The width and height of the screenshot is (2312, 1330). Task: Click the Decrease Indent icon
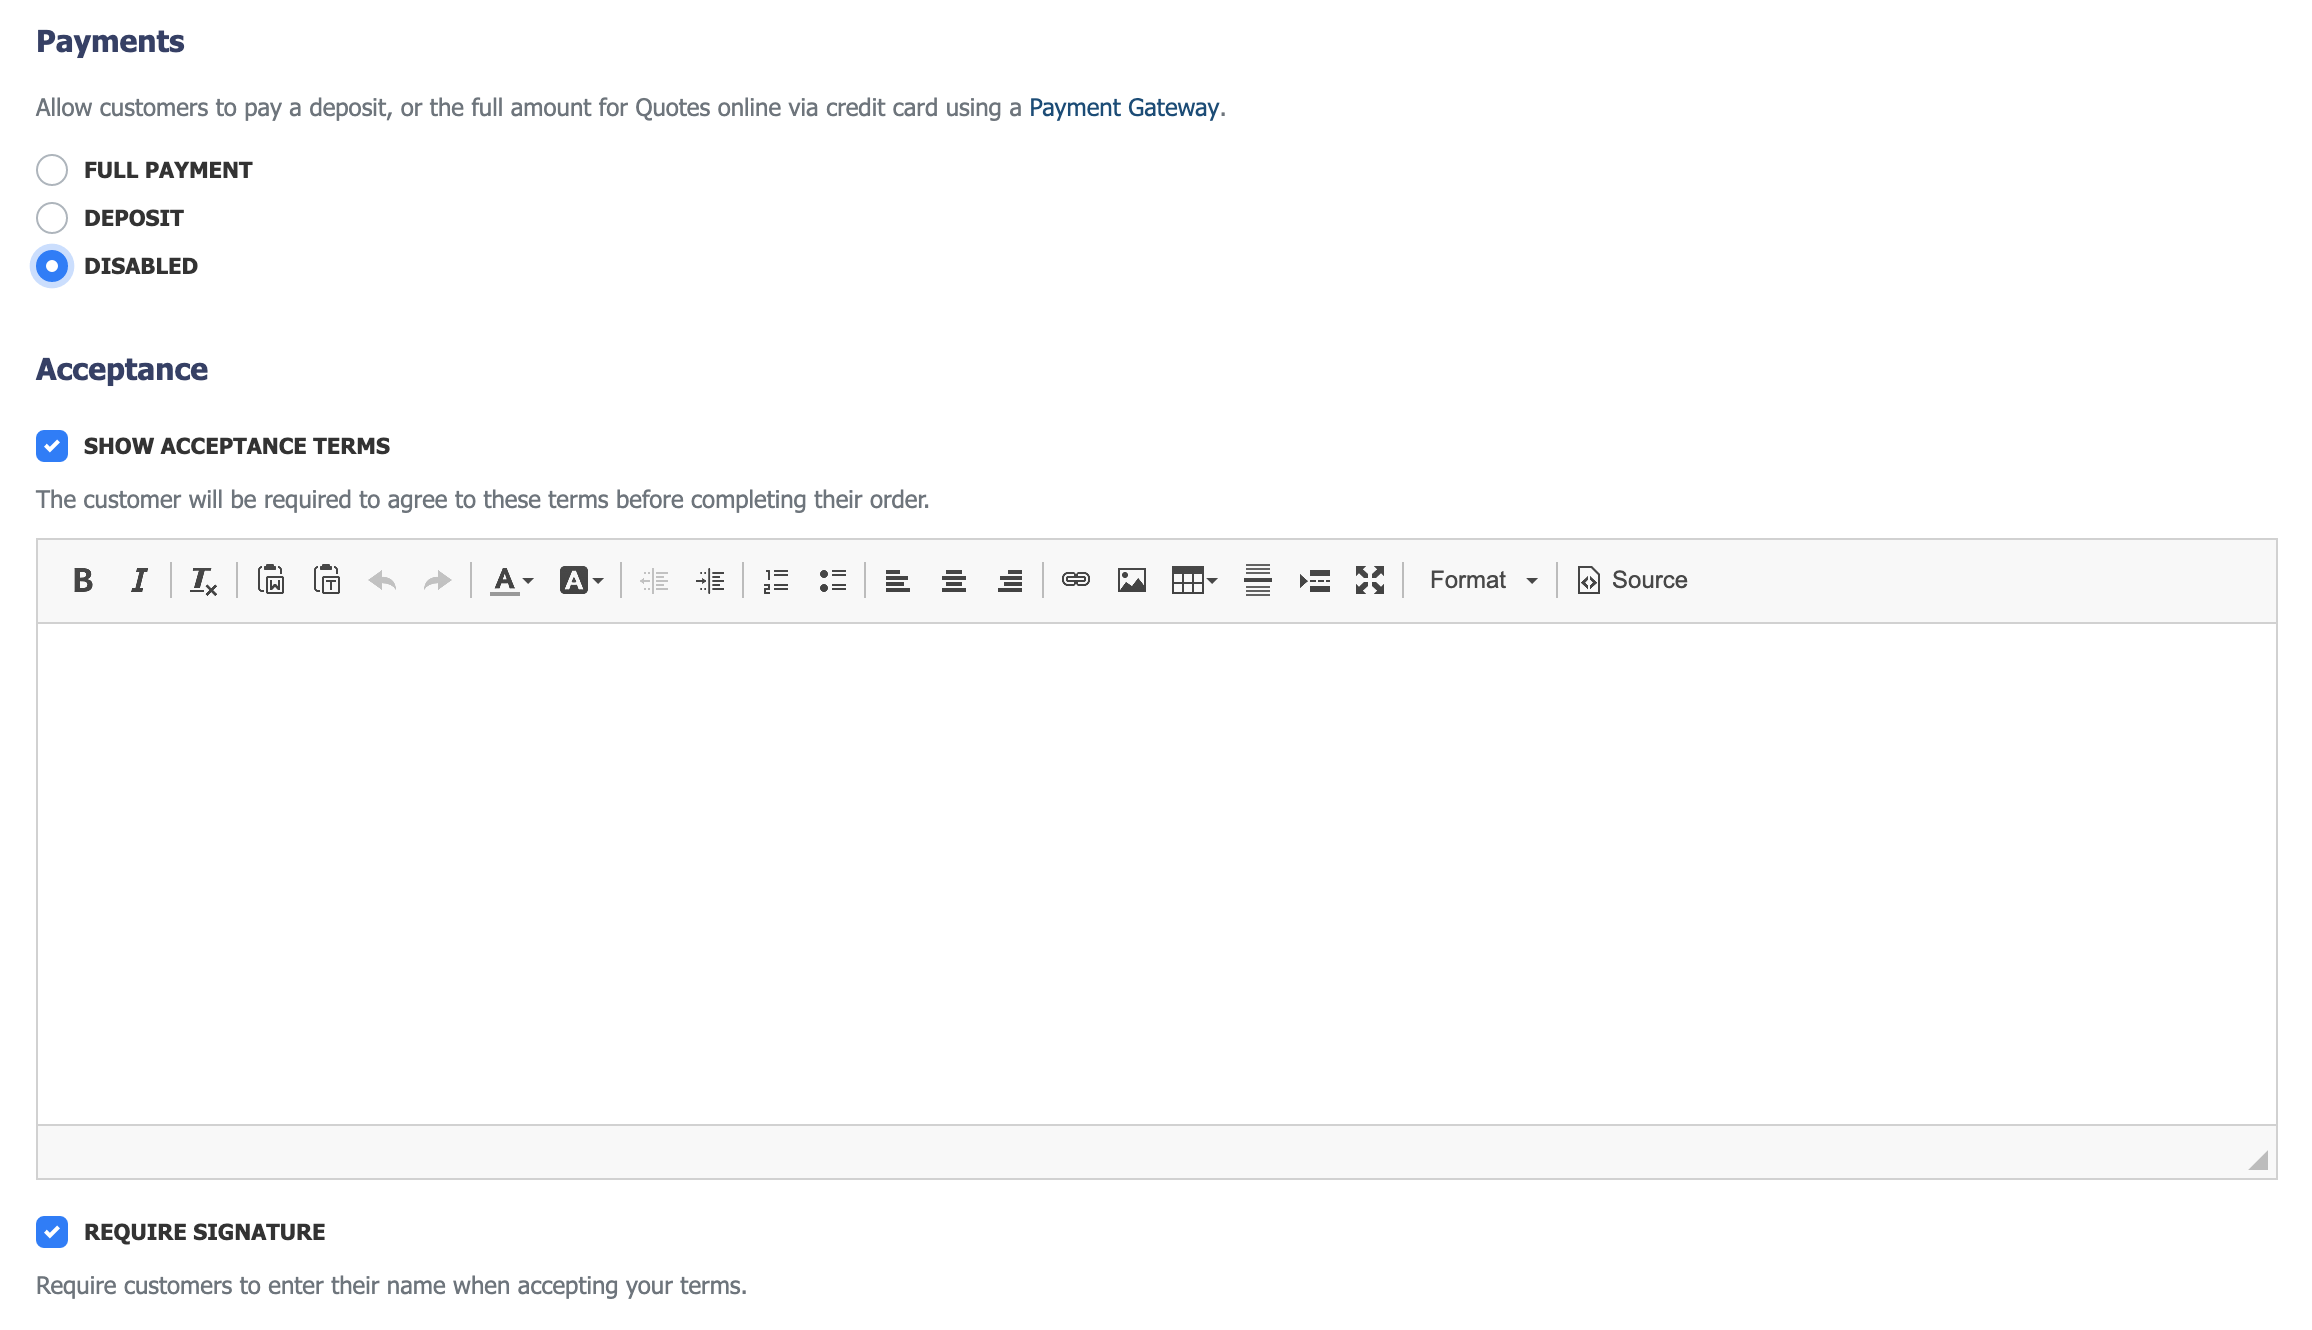tap(654, 580)
